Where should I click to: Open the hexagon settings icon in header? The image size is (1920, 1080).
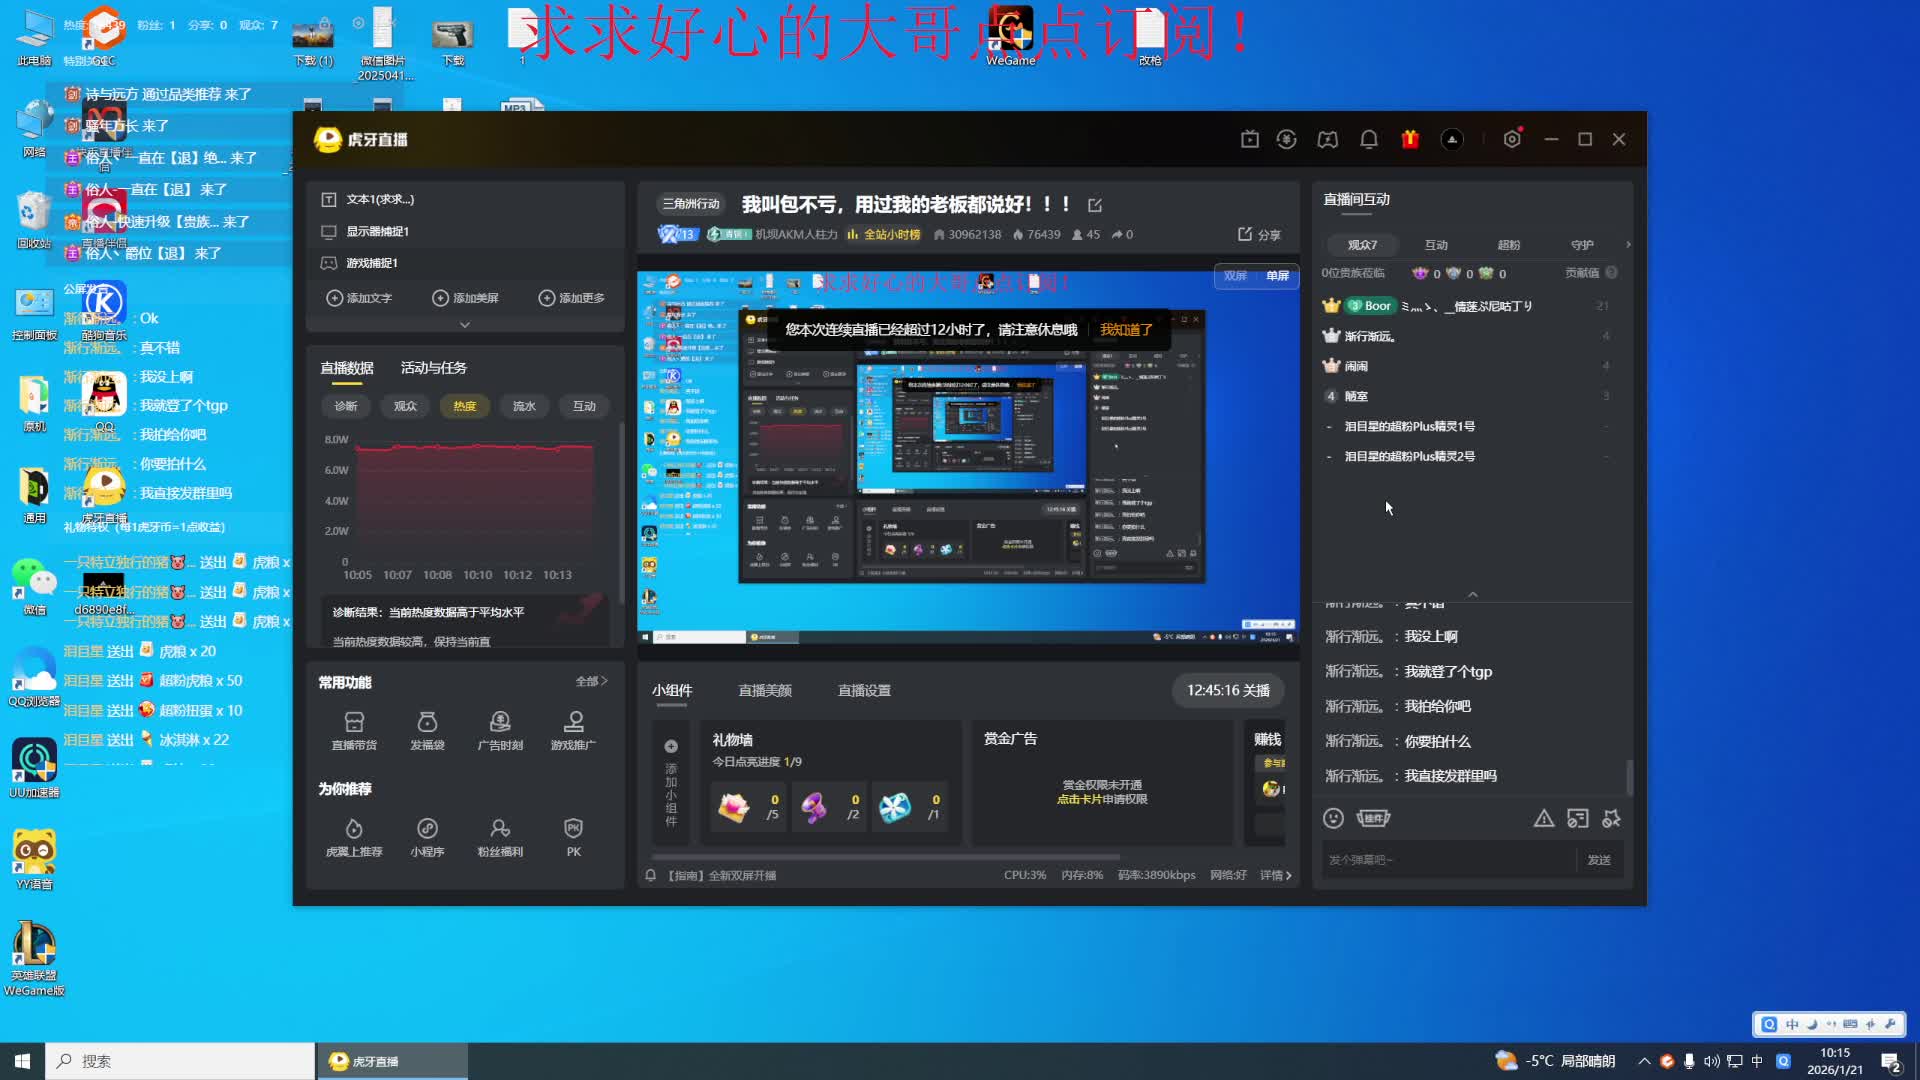pyautogui.click(x=1512, y=140)
